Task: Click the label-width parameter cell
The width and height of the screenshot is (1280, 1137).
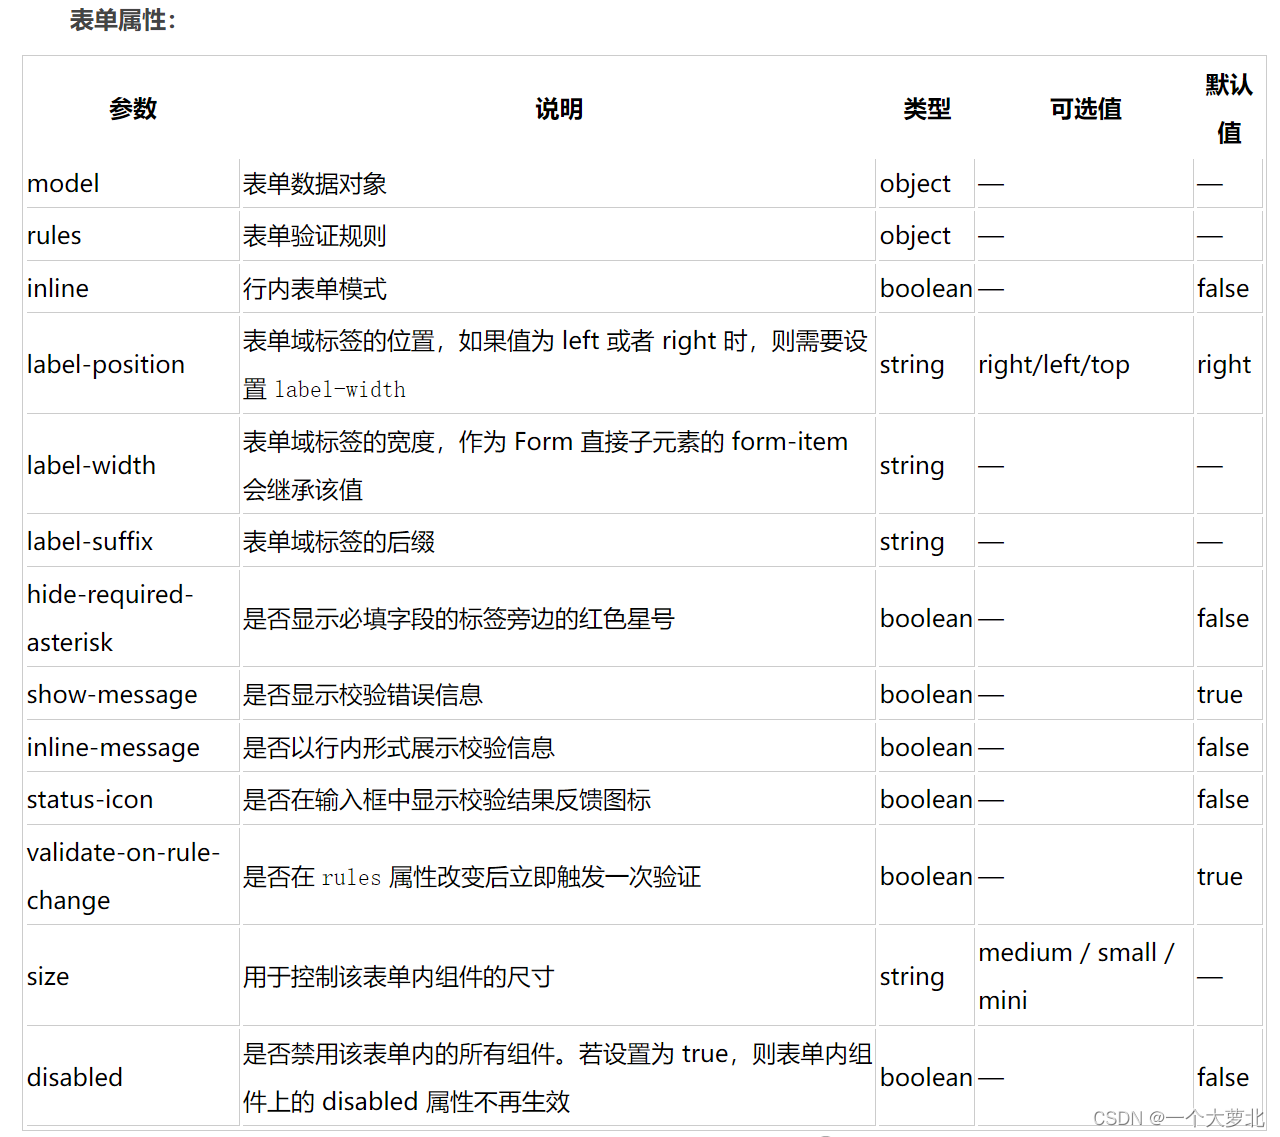Action: coord(132,466)
